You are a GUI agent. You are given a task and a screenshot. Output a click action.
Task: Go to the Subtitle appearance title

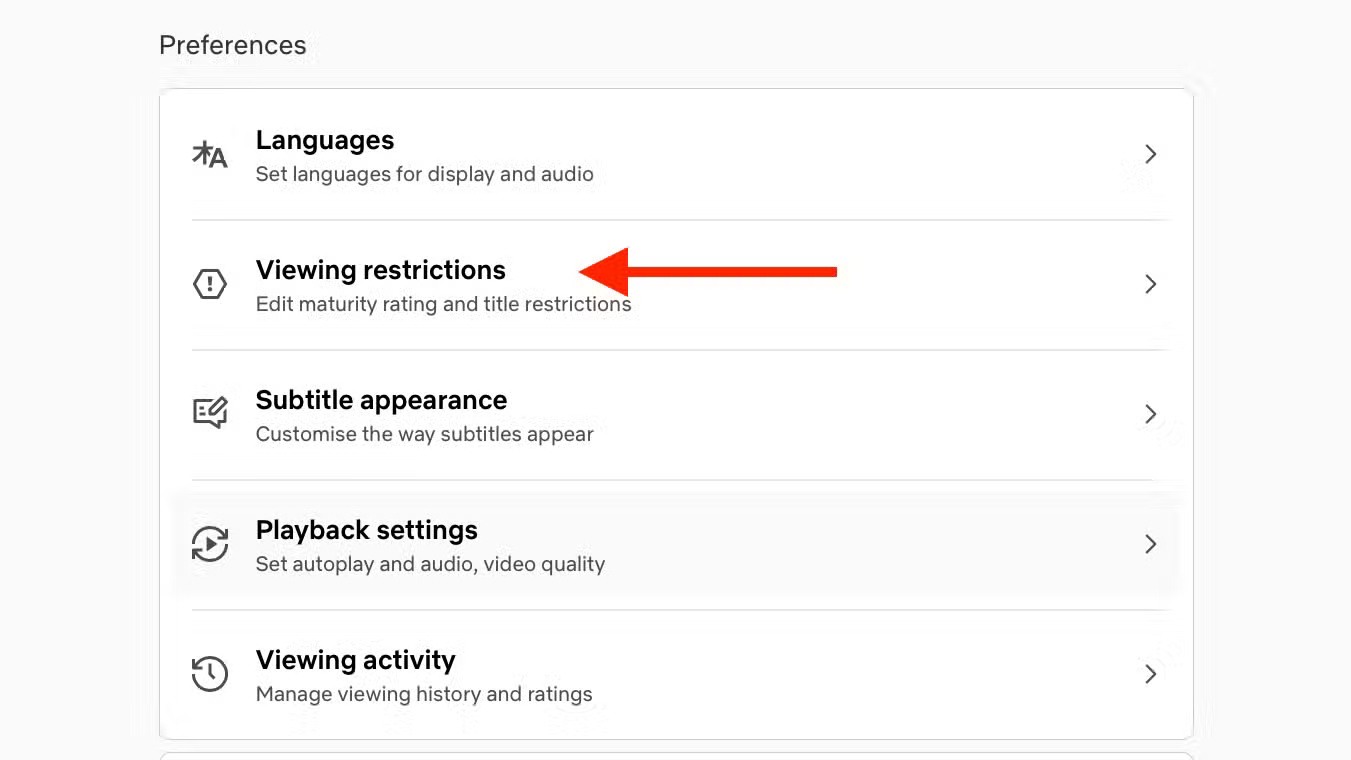(x=381, y=400)
